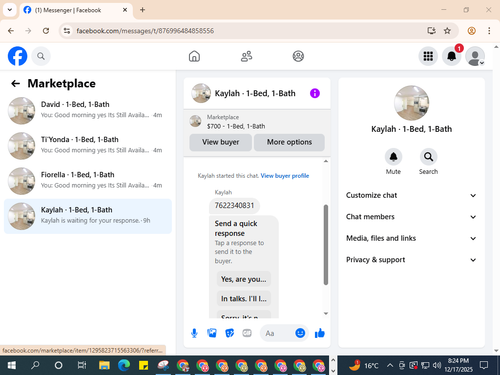Select Kaylah 1-Bed, 1-Bath conversation
This screenshot has height=375, width=500.
tap(88, 216)
